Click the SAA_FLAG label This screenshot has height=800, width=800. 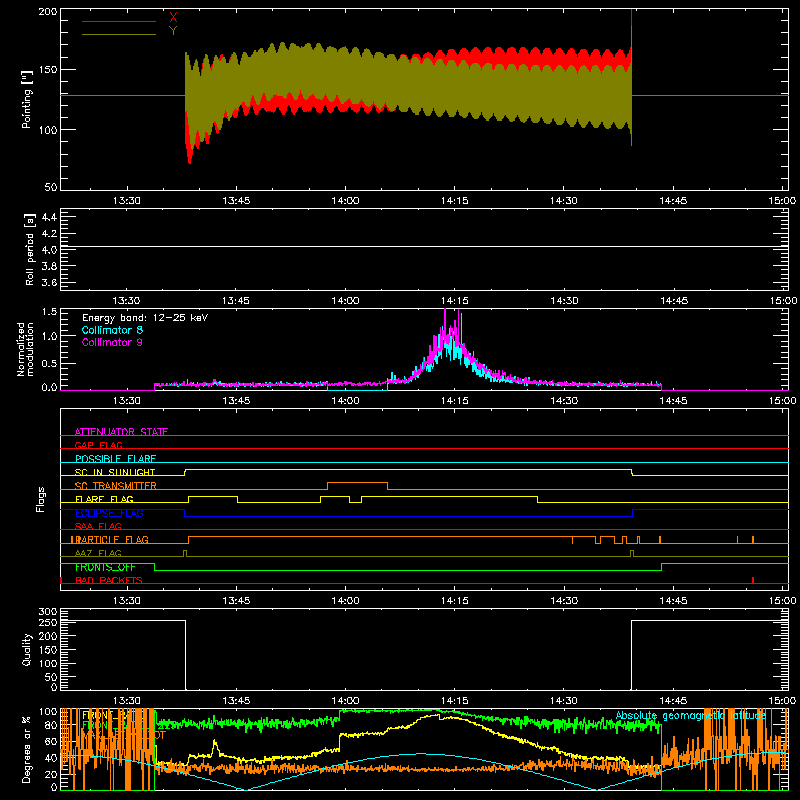pyautogui.click(x=98, y=526)
